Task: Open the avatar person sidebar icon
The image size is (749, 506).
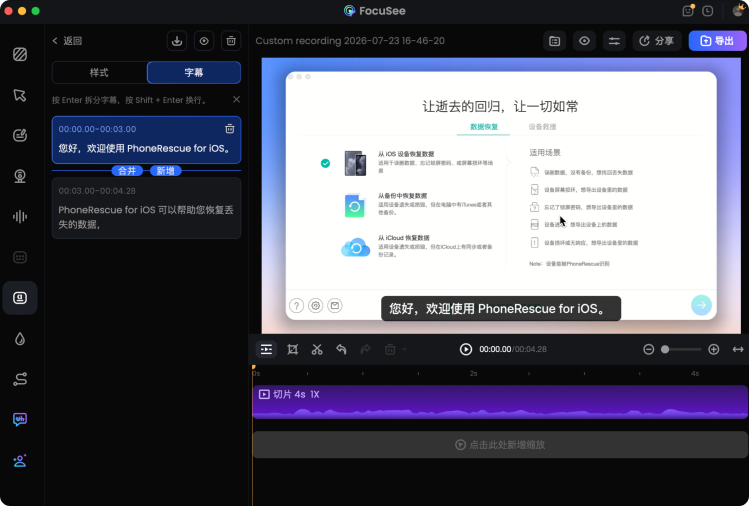Action: pyautogui.click(x=20, y=461)
